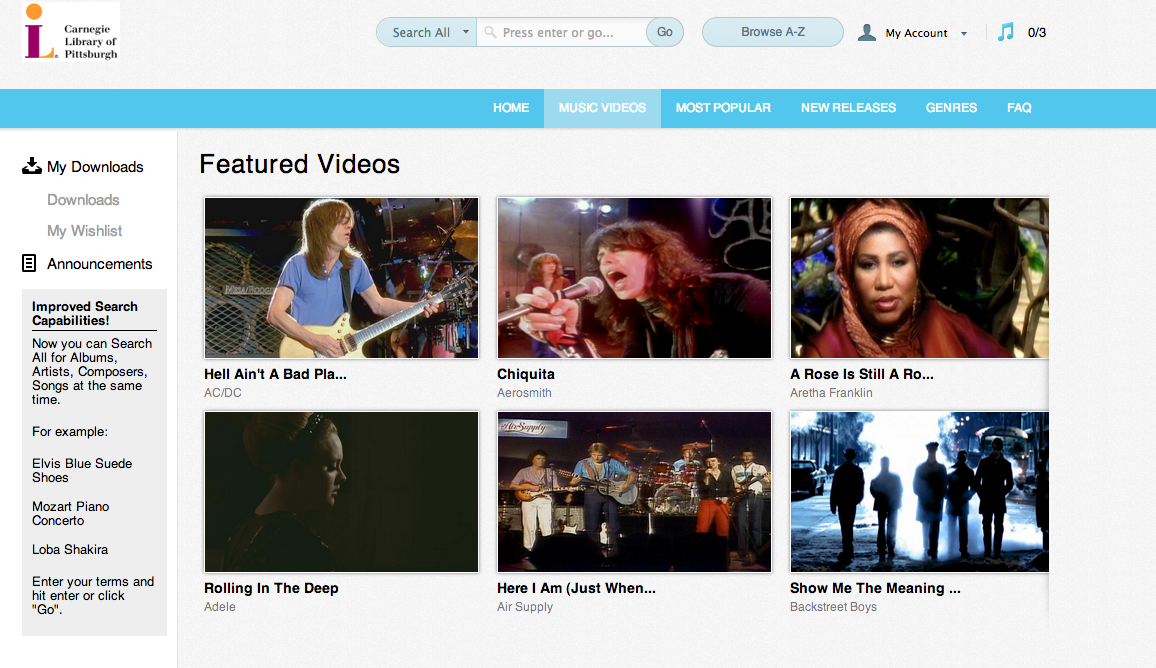The image size is (1156, 668).
Task: Open the HOME nav tab
Action: click(x=511, y=108)
